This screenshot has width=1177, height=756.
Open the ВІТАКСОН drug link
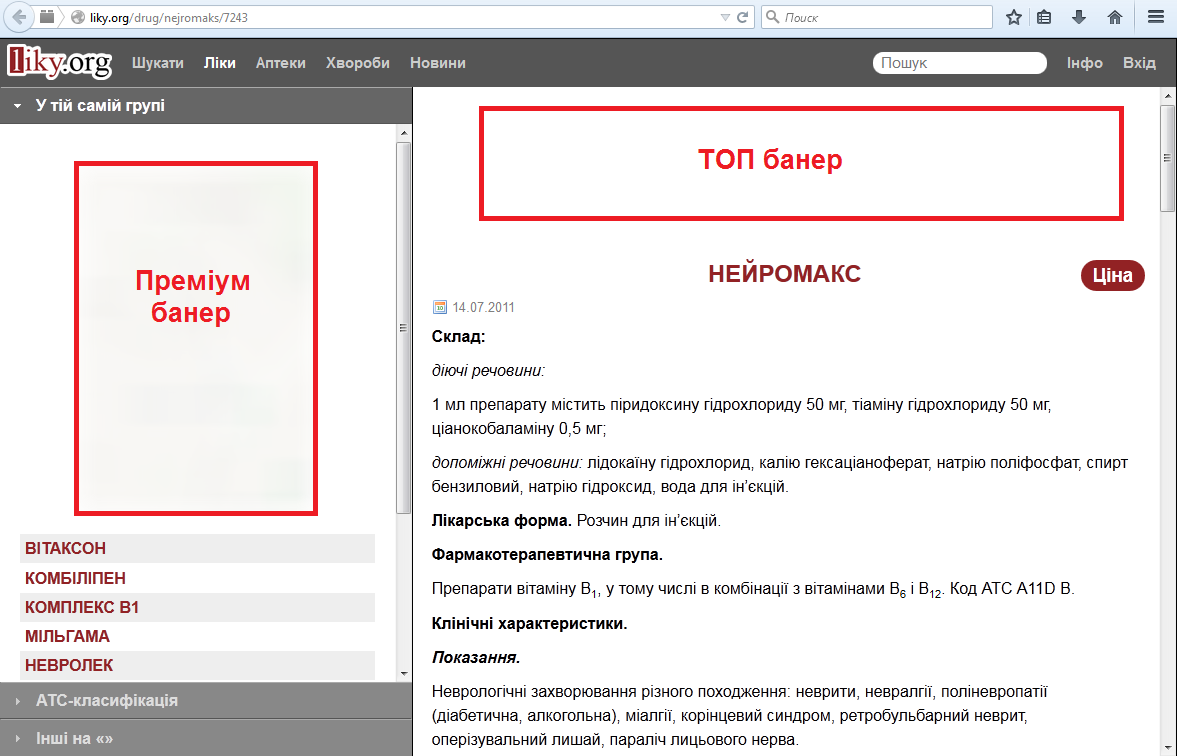tap(65, 548)
